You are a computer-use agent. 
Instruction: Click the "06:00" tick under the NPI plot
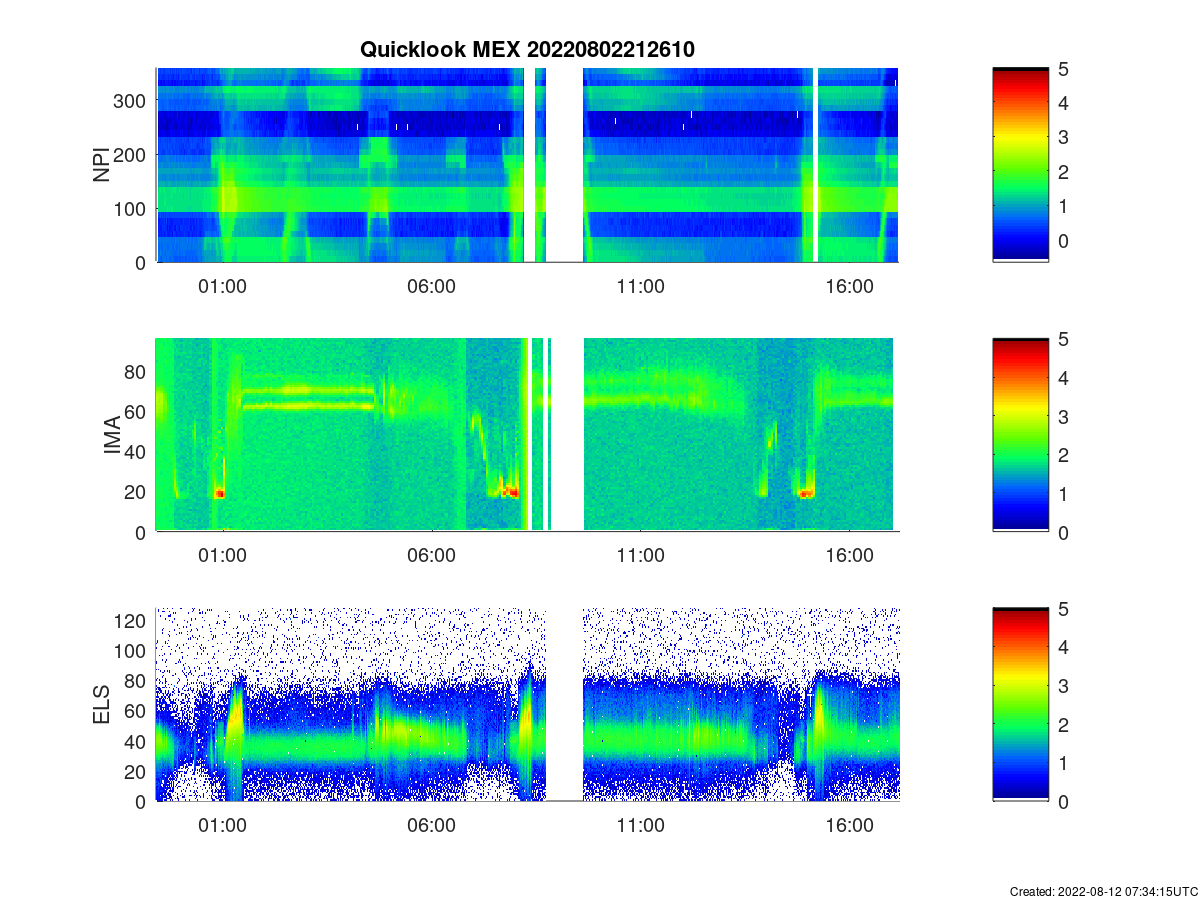pos(431,286)
